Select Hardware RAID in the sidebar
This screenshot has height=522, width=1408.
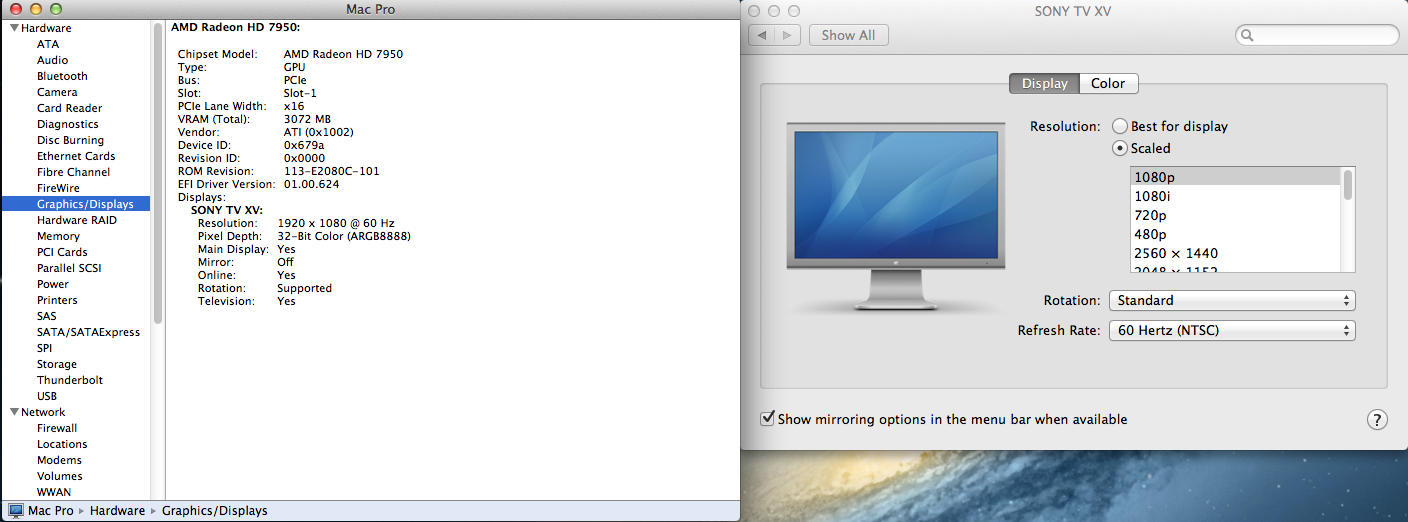77,220
